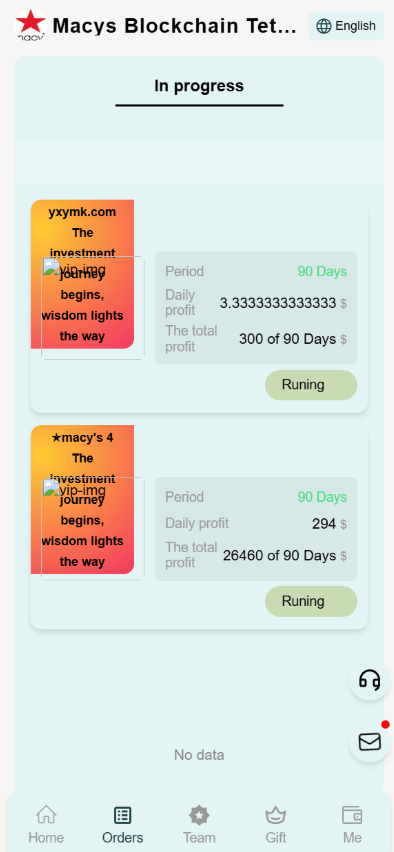
Task: Open the Team badge icon
Action: [x=199, y=815]
